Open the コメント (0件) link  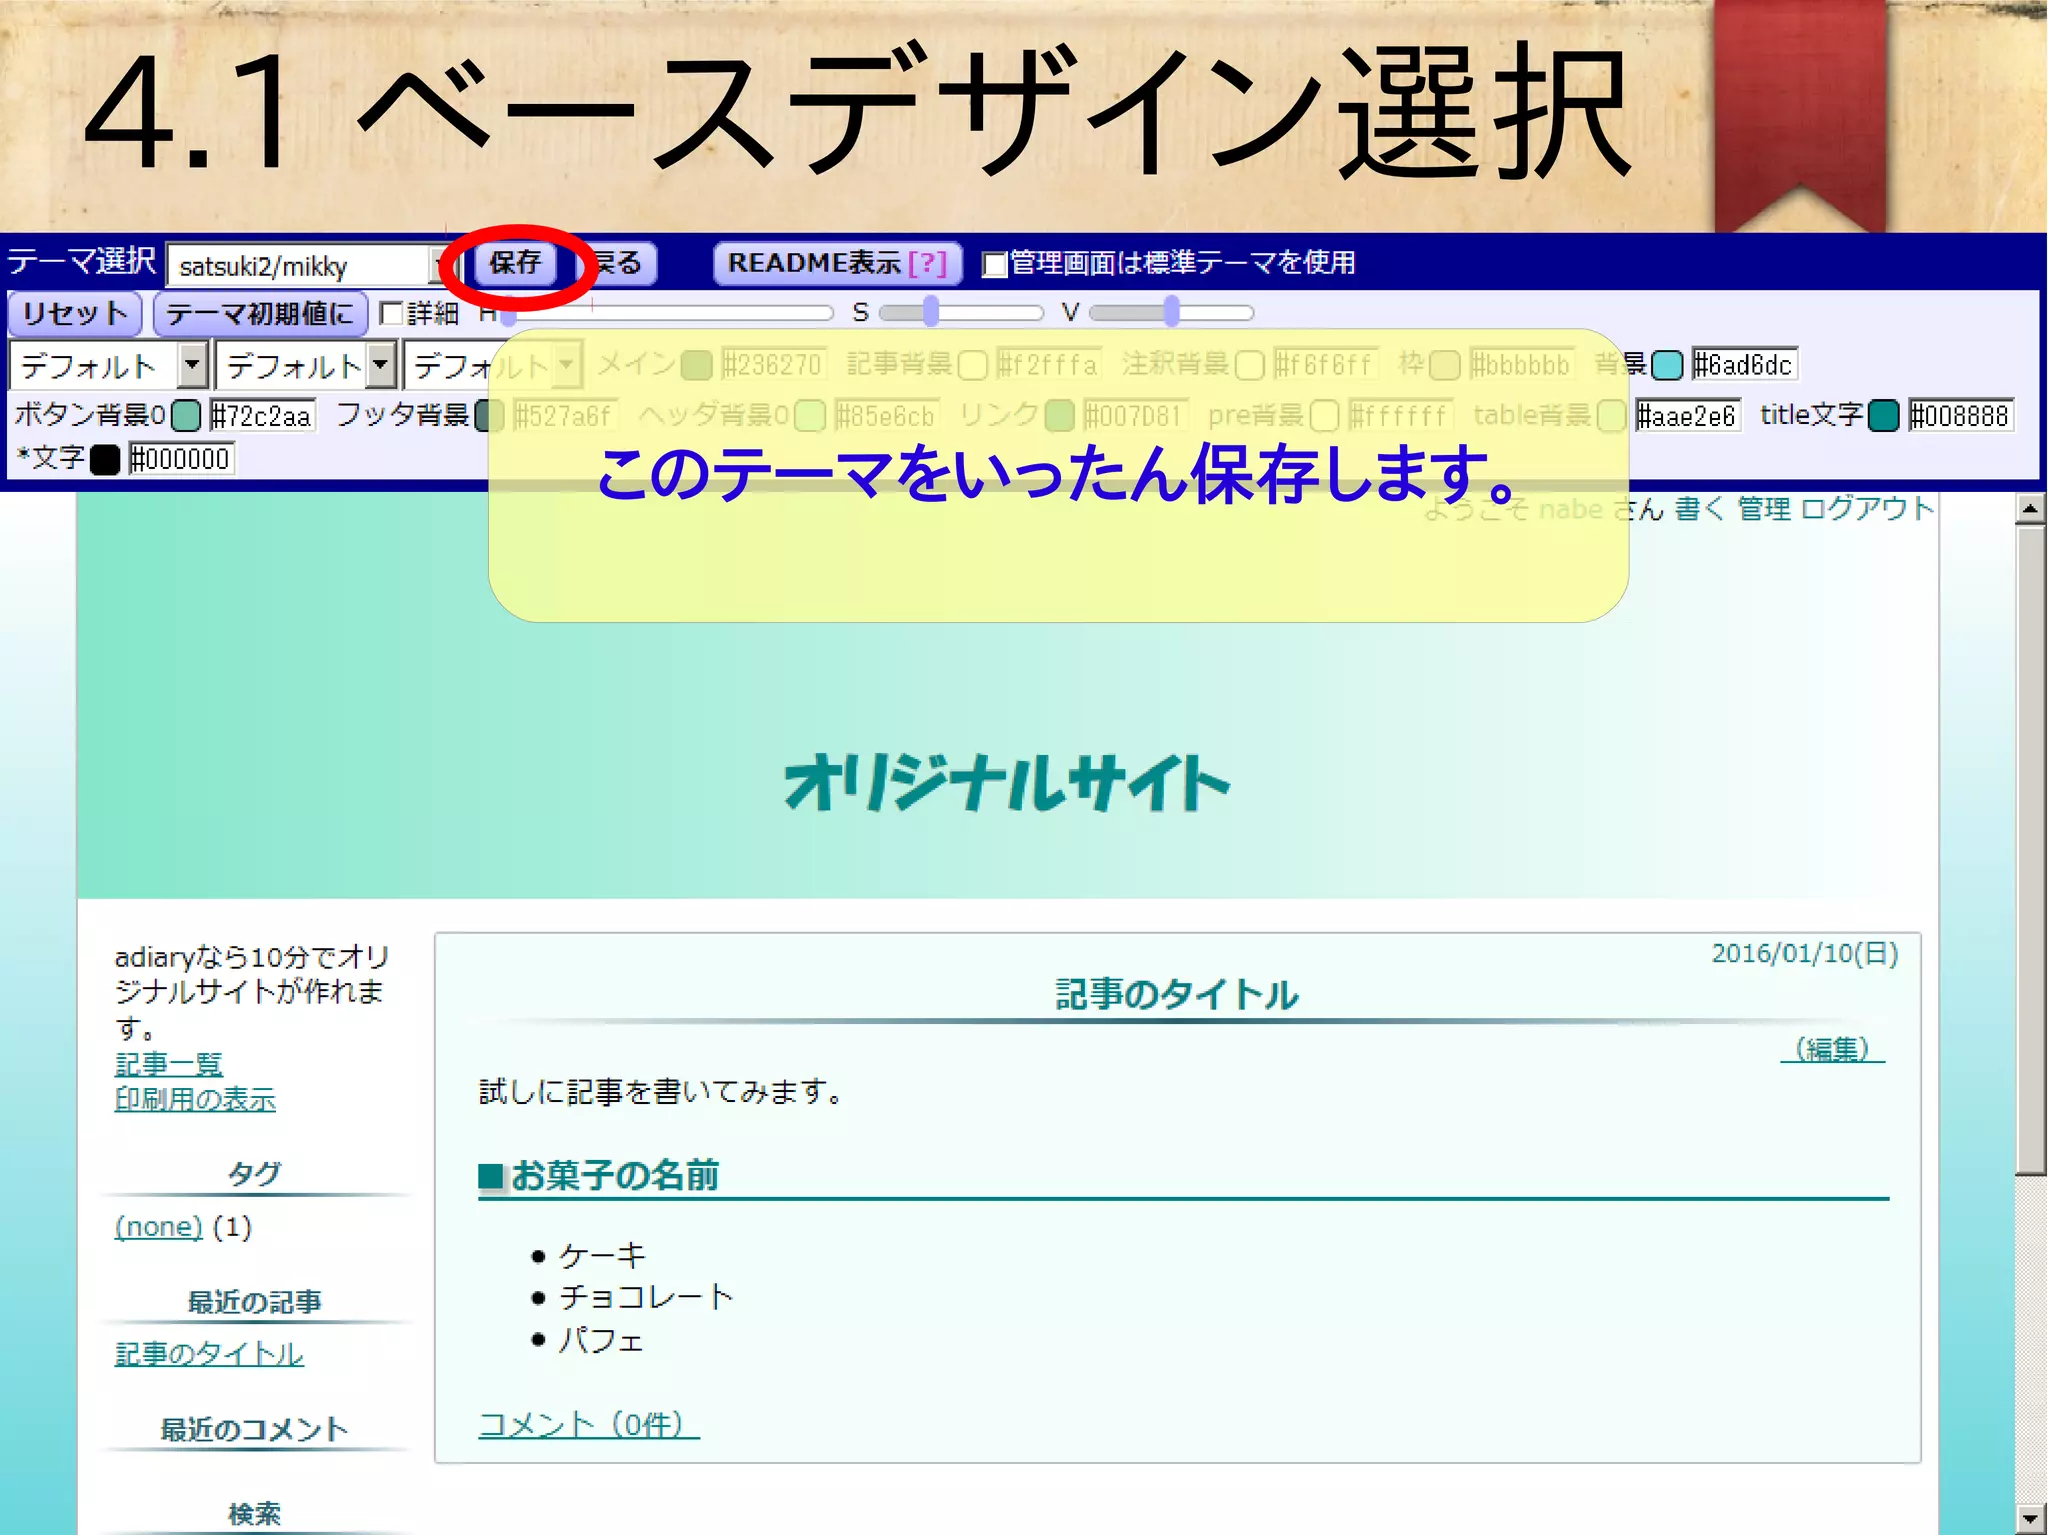coord(589,1424)
